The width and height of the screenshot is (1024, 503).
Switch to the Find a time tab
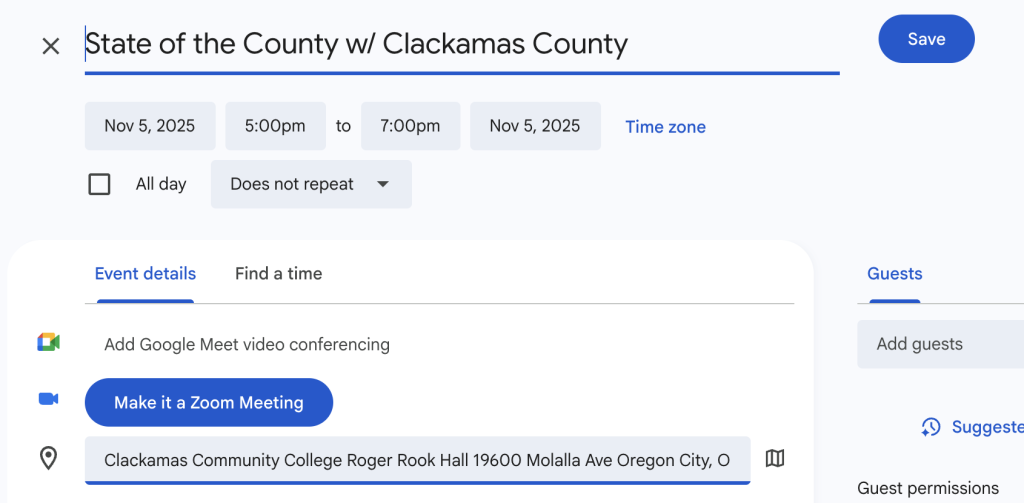(278, 273)
